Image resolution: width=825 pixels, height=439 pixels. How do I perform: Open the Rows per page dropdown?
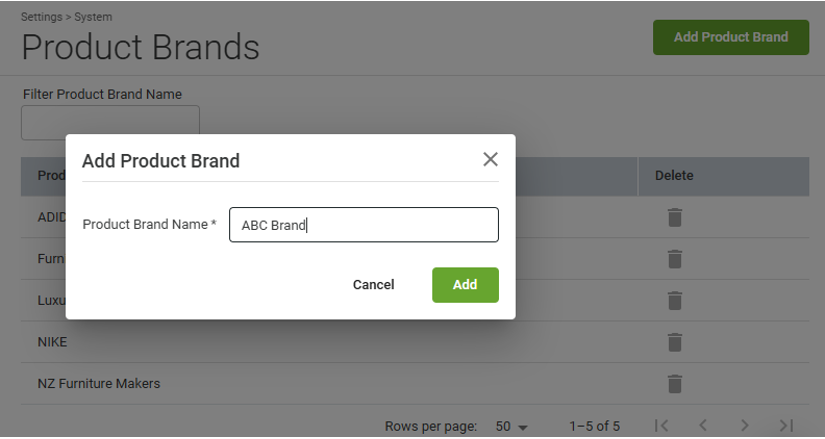point(511,427)
